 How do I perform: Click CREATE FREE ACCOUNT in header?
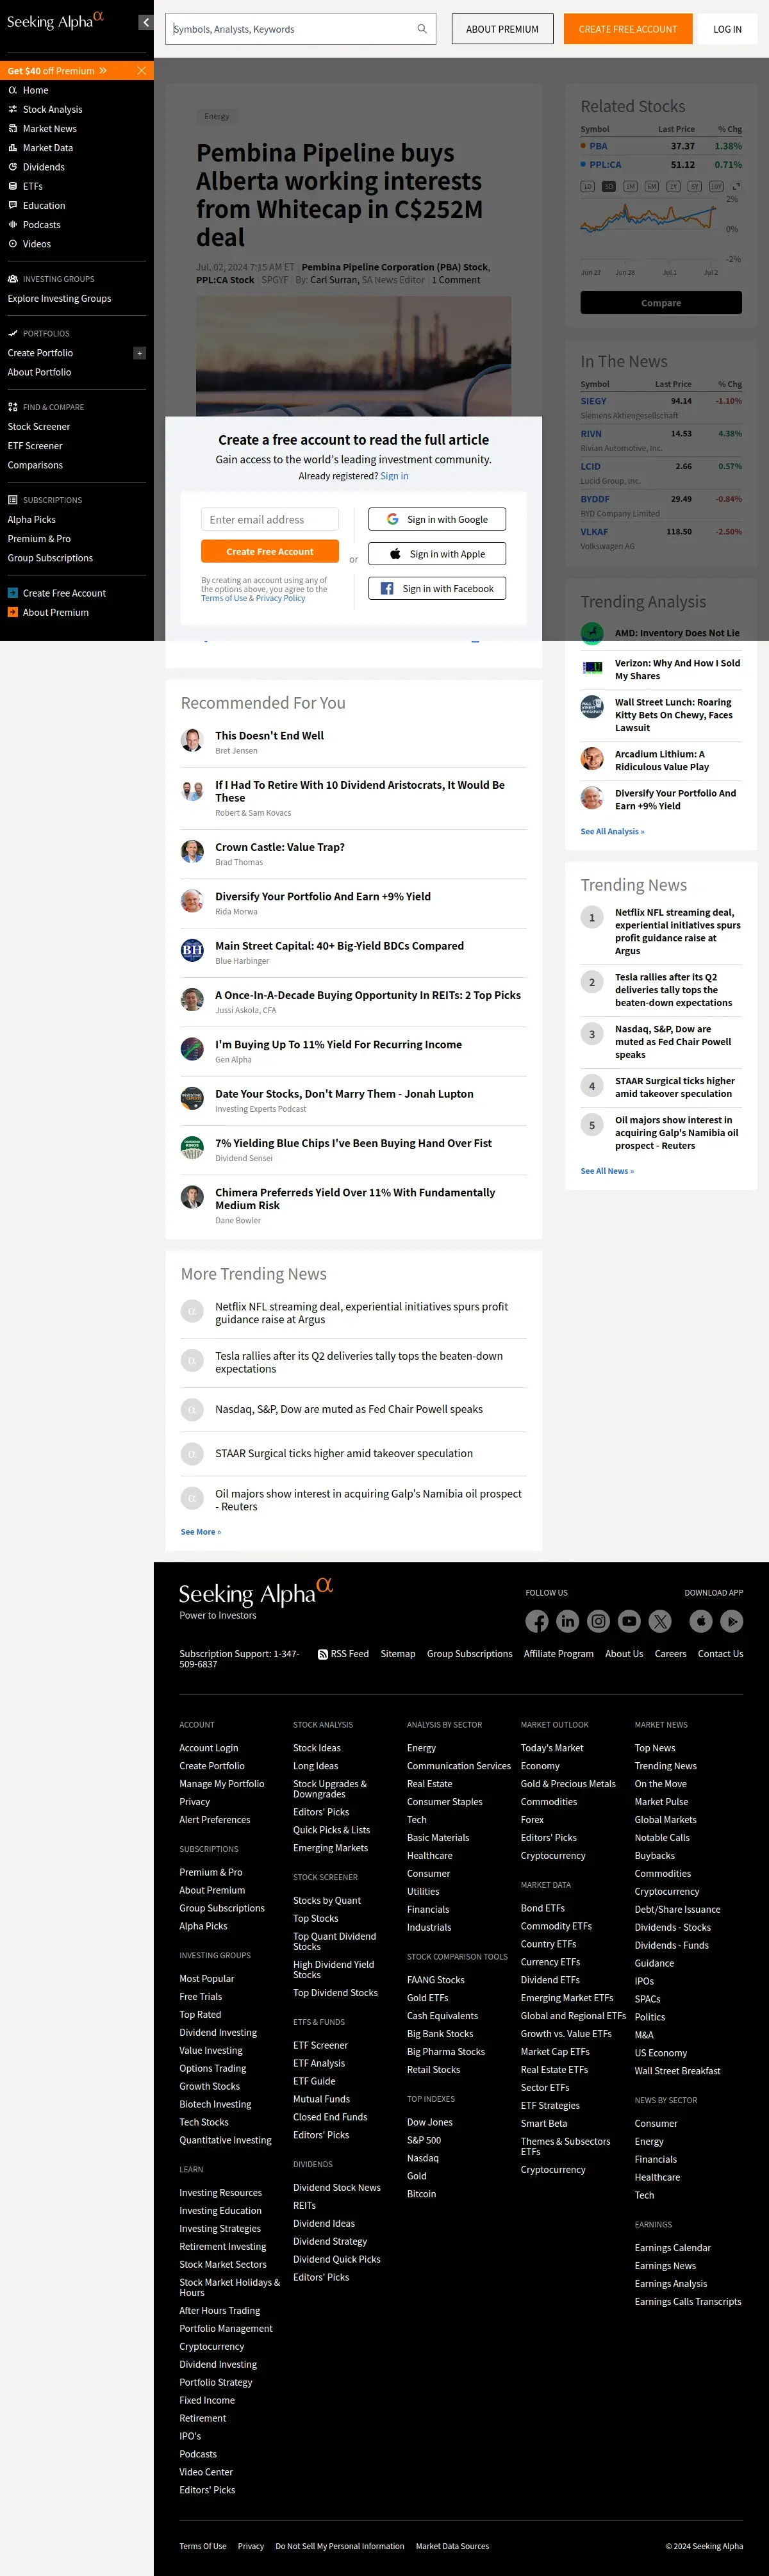[x=628, y=29]
